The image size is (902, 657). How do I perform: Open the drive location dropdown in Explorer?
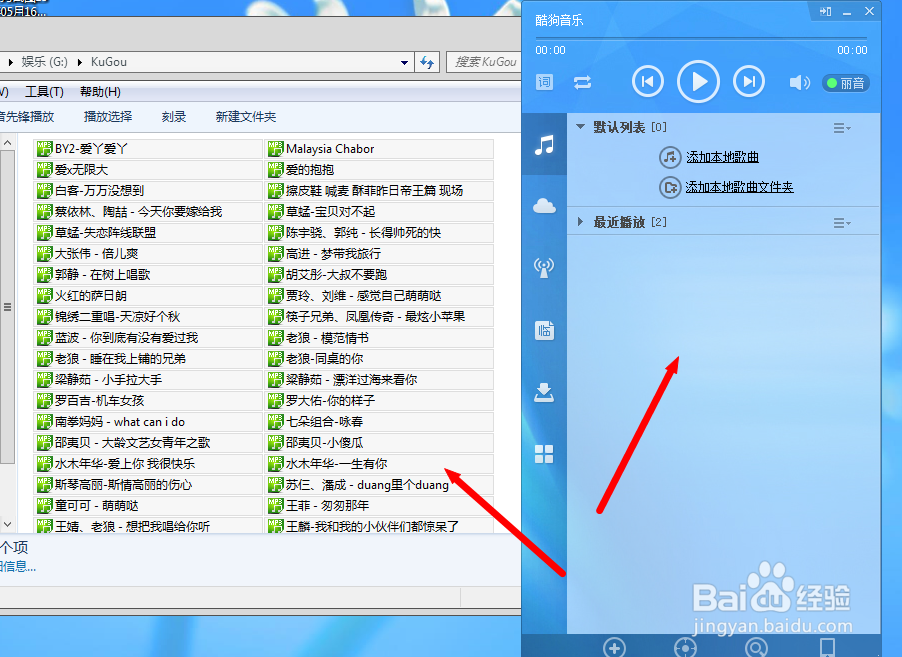[403, 61]
